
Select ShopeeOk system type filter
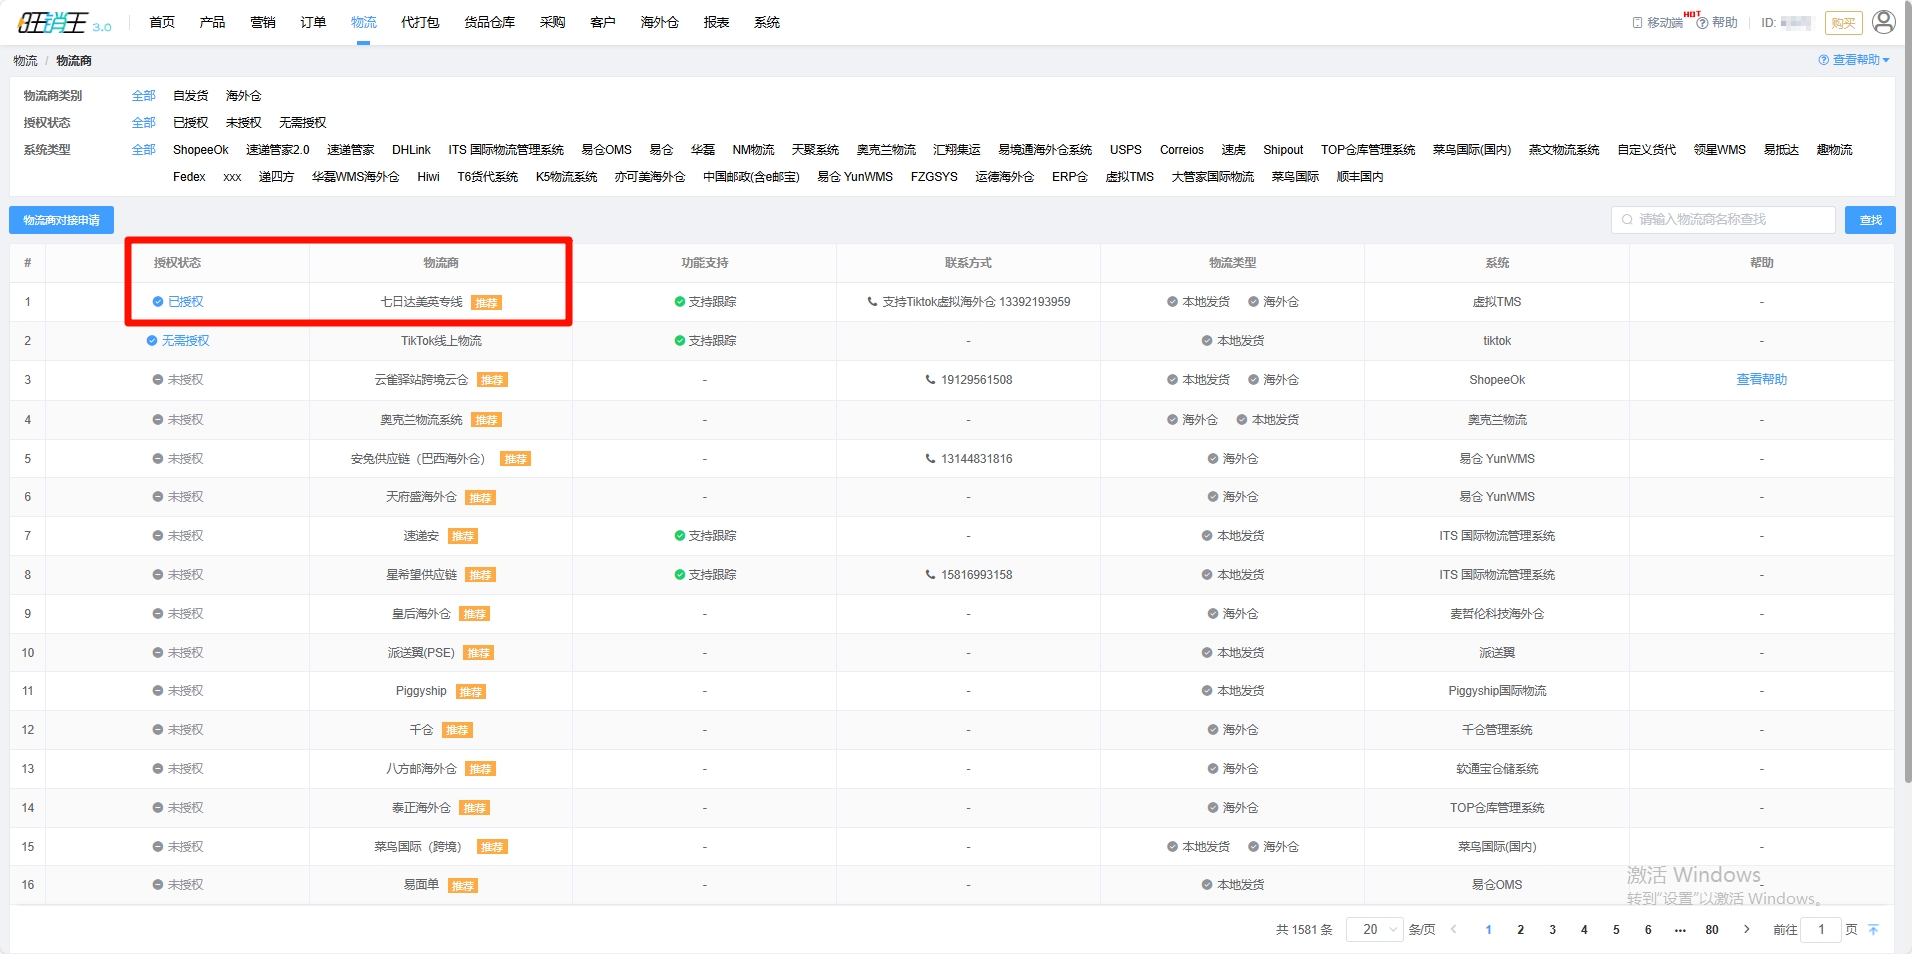(x=200, y=150)
